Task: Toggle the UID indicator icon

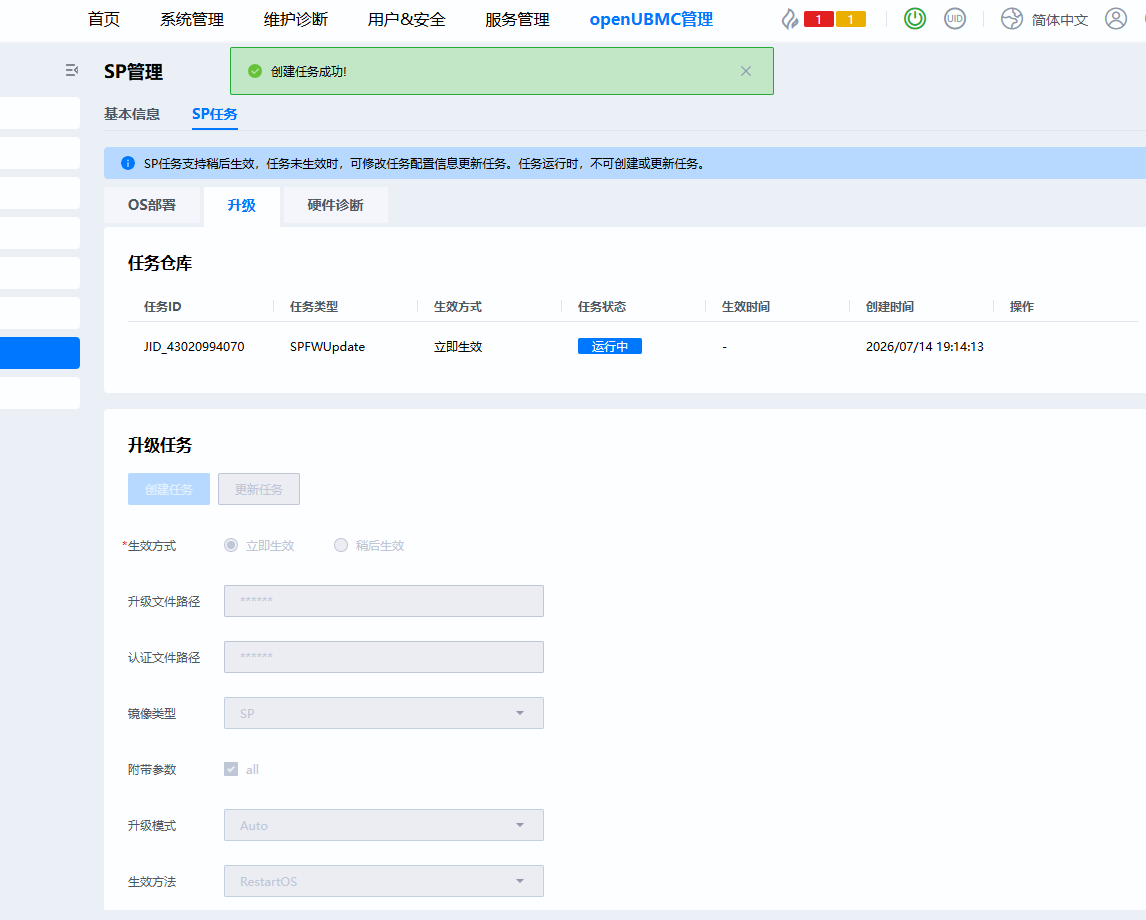Action: point(955,19)
